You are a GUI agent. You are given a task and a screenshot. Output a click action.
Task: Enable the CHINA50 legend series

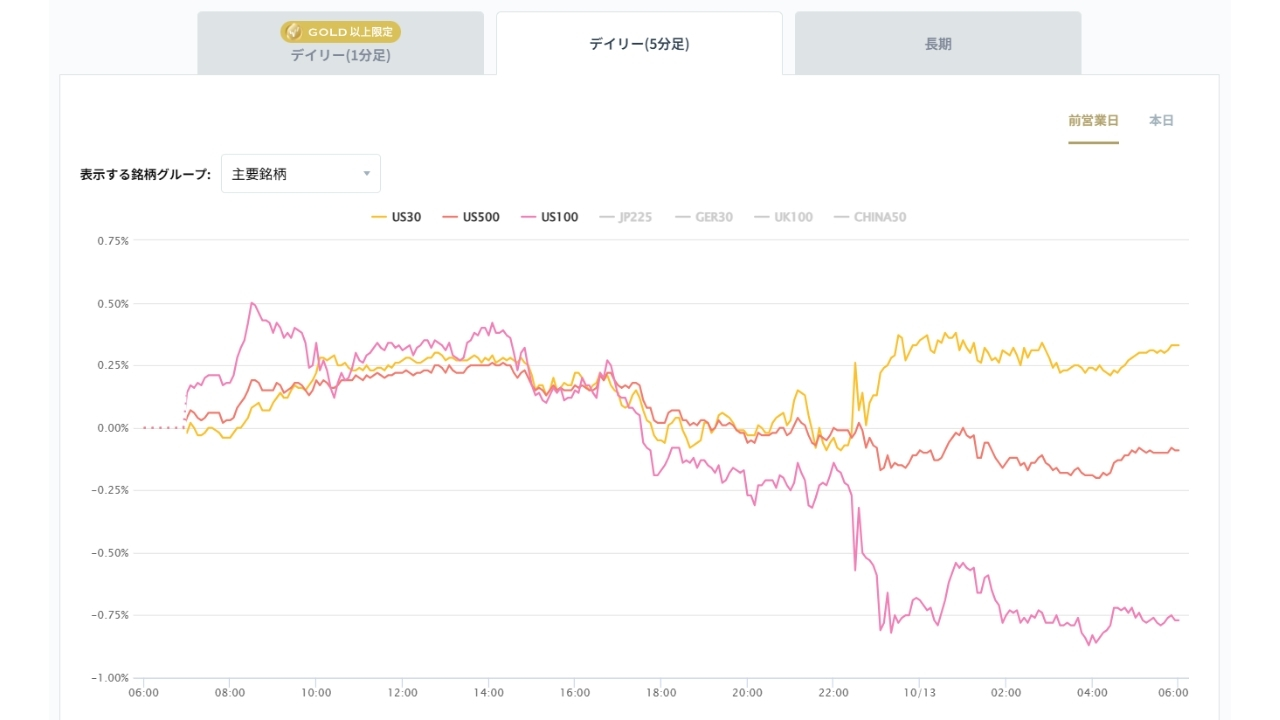click(x=870, y=217)
